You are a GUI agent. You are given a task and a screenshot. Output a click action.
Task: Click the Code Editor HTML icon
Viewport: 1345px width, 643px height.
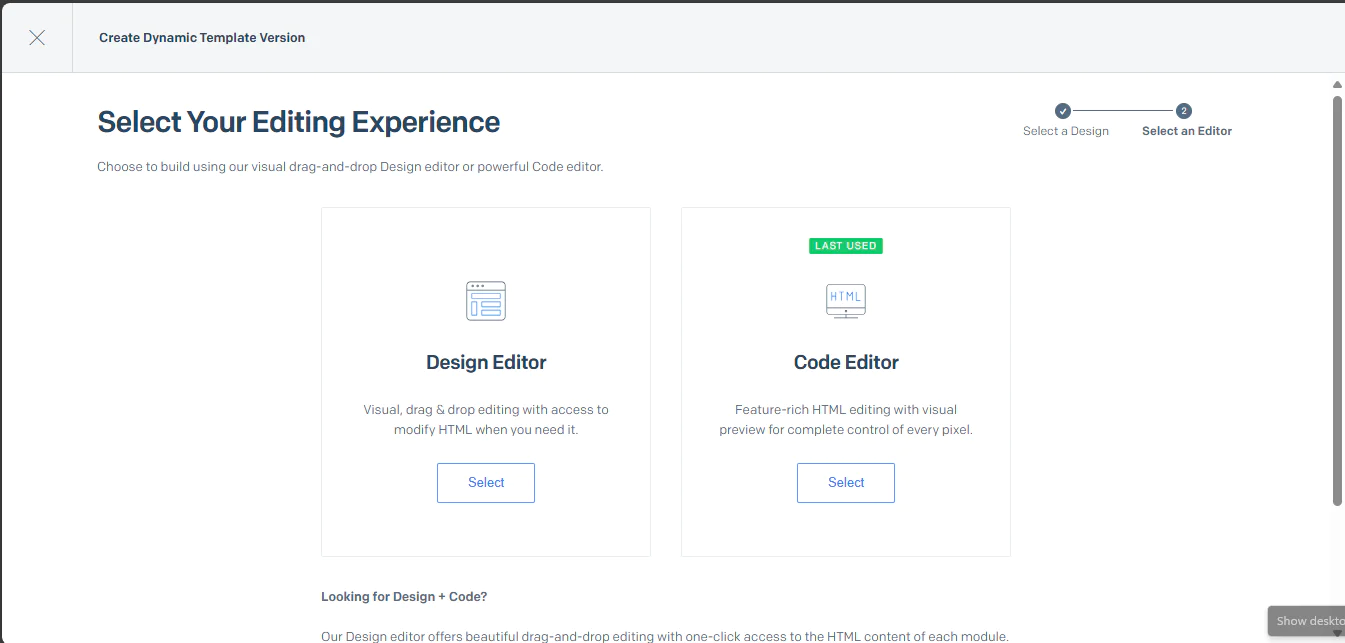pos(845,297)
